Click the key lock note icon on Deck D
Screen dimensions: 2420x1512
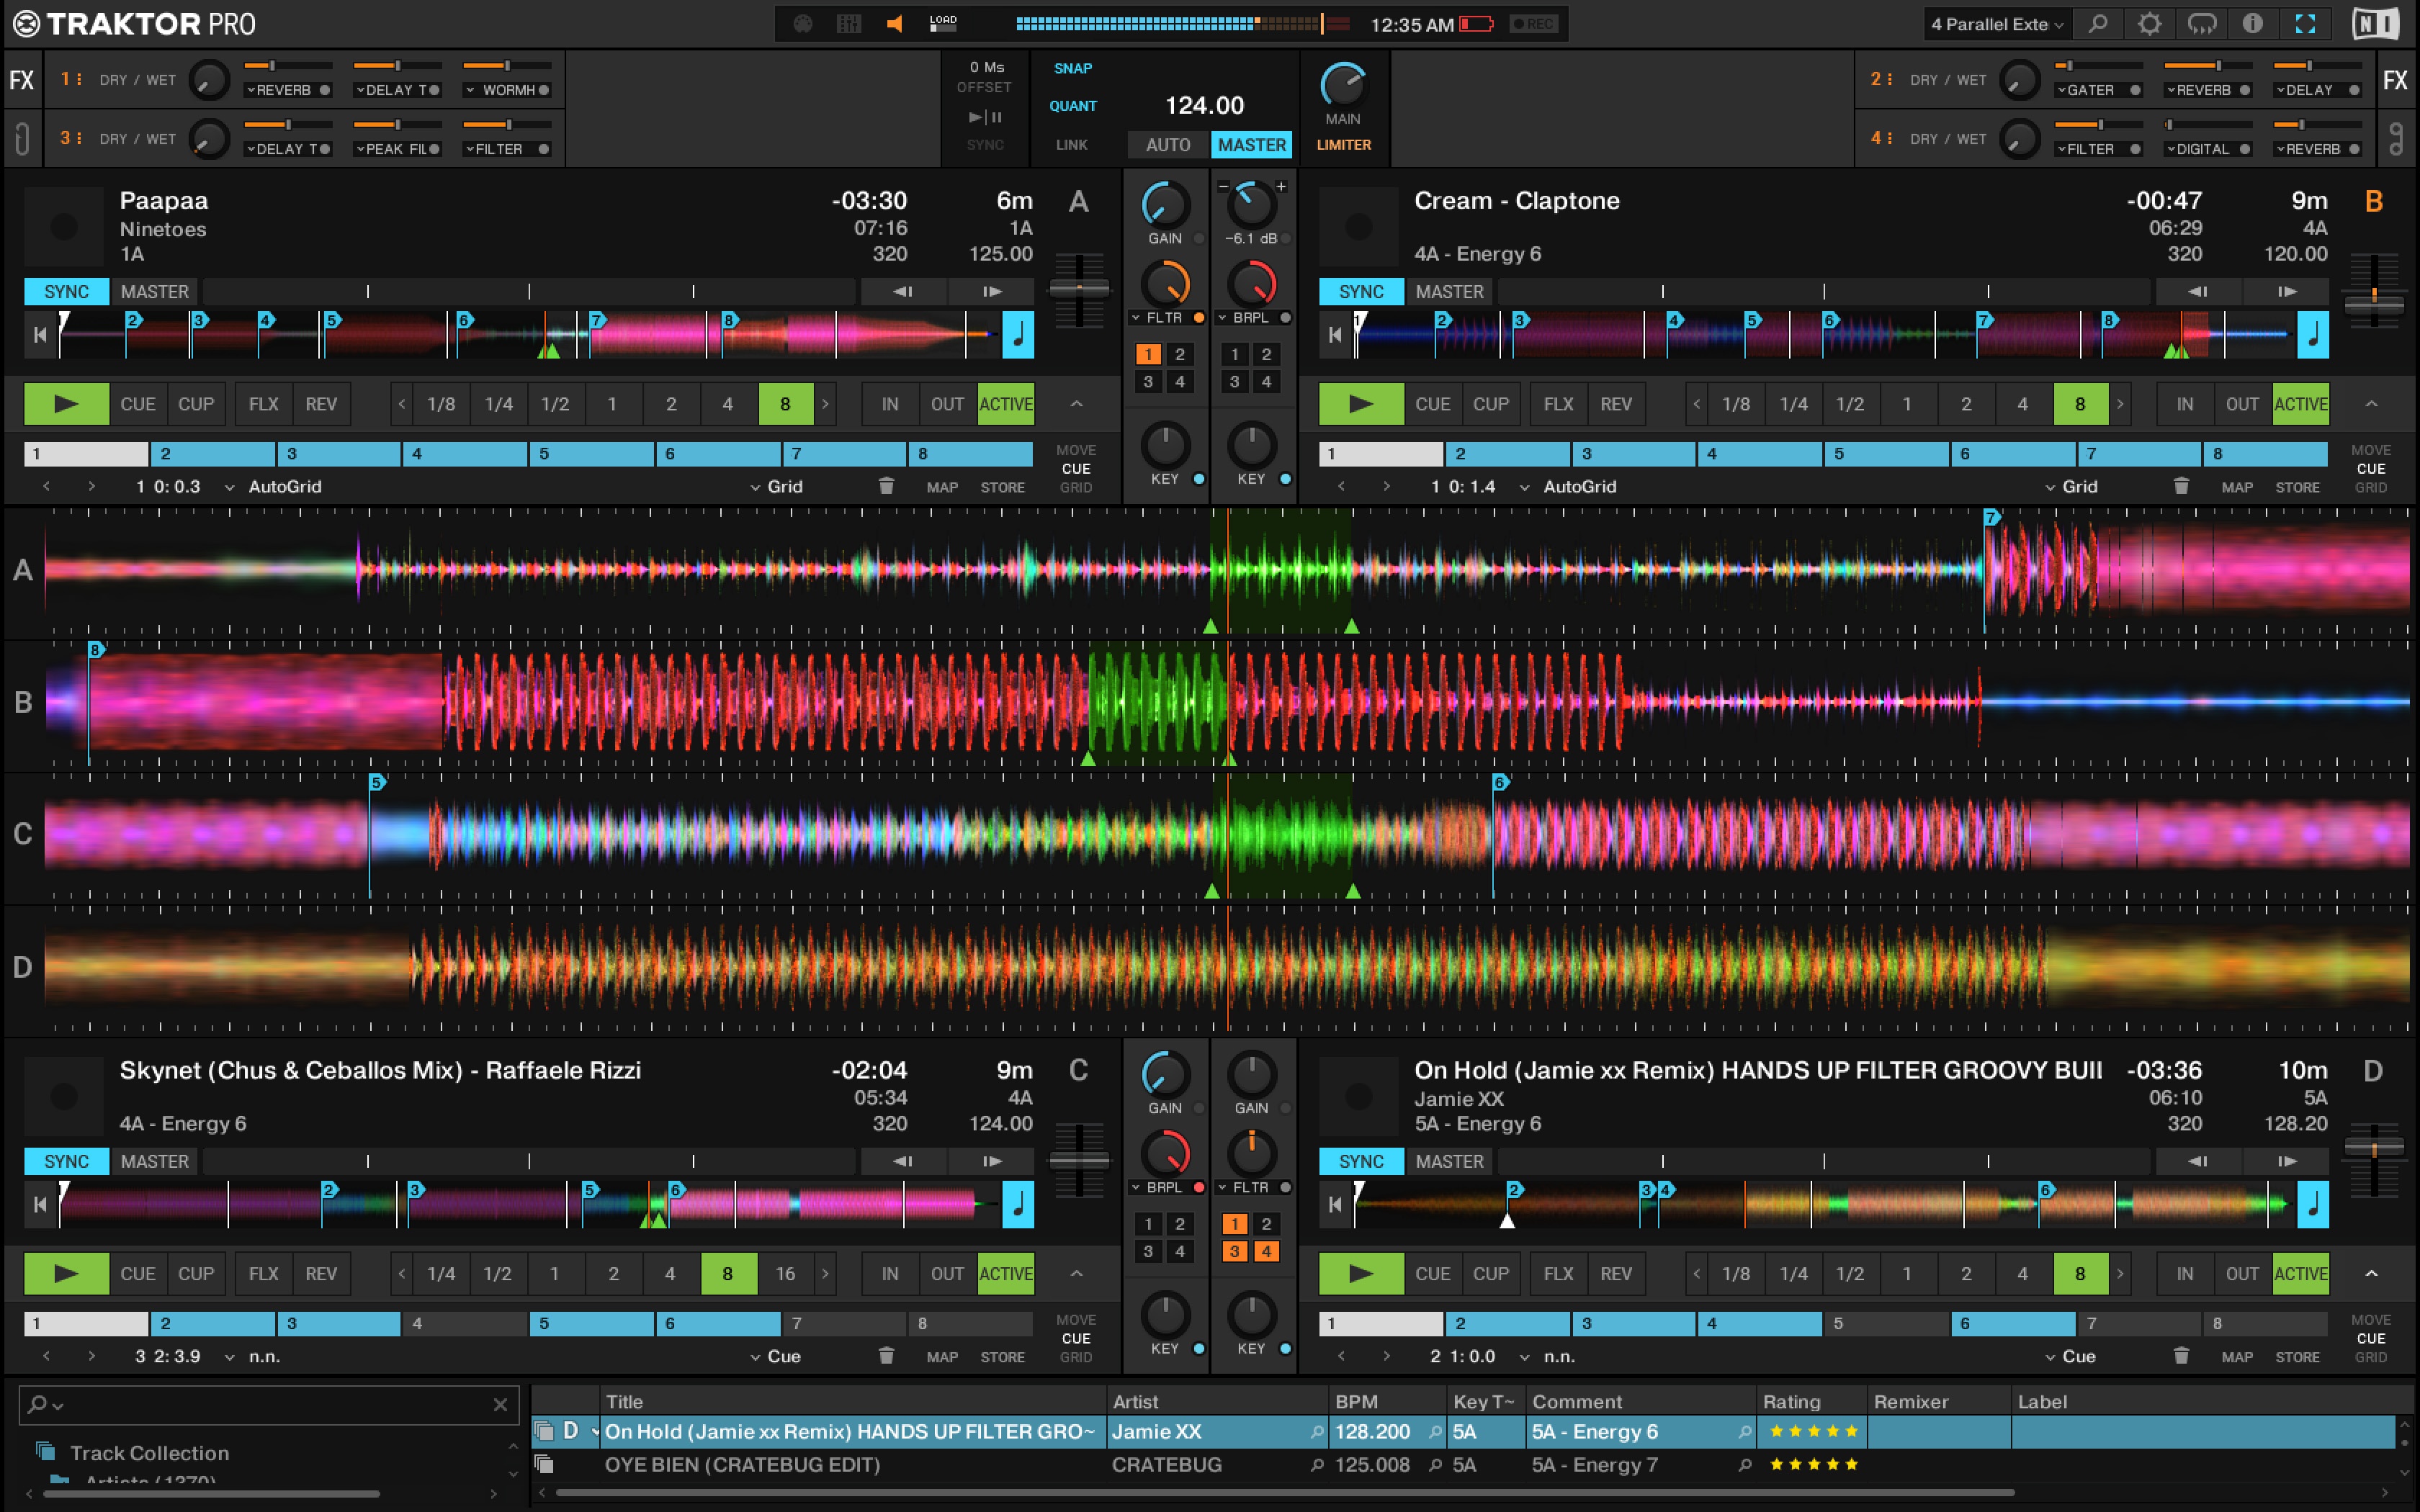2313,1205
